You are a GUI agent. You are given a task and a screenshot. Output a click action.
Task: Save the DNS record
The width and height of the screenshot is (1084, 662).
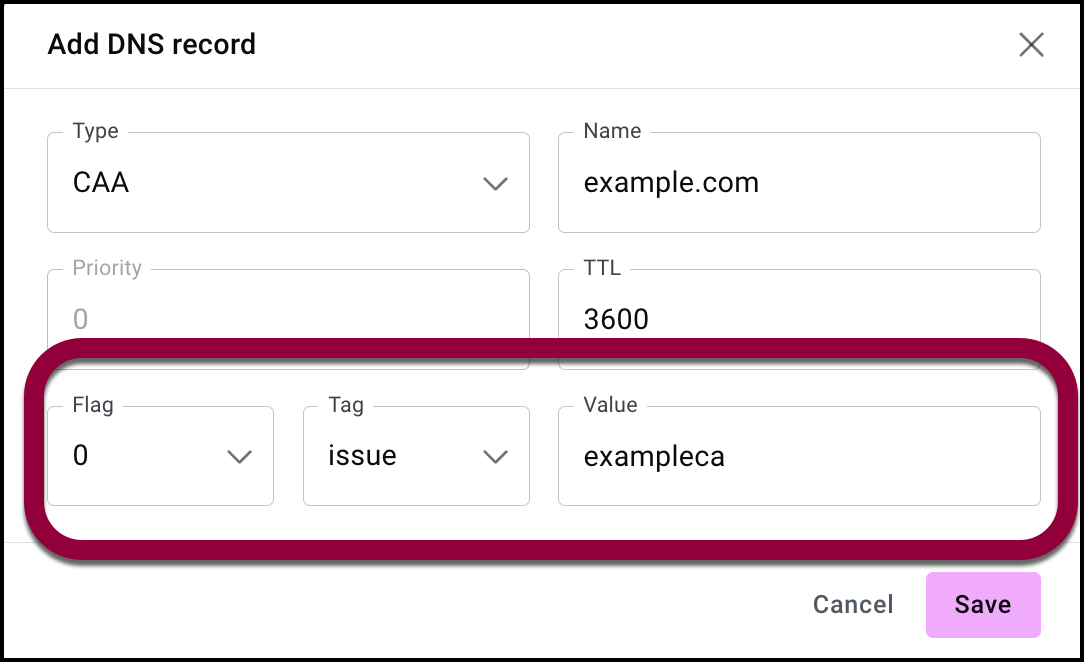coord(982,605)
